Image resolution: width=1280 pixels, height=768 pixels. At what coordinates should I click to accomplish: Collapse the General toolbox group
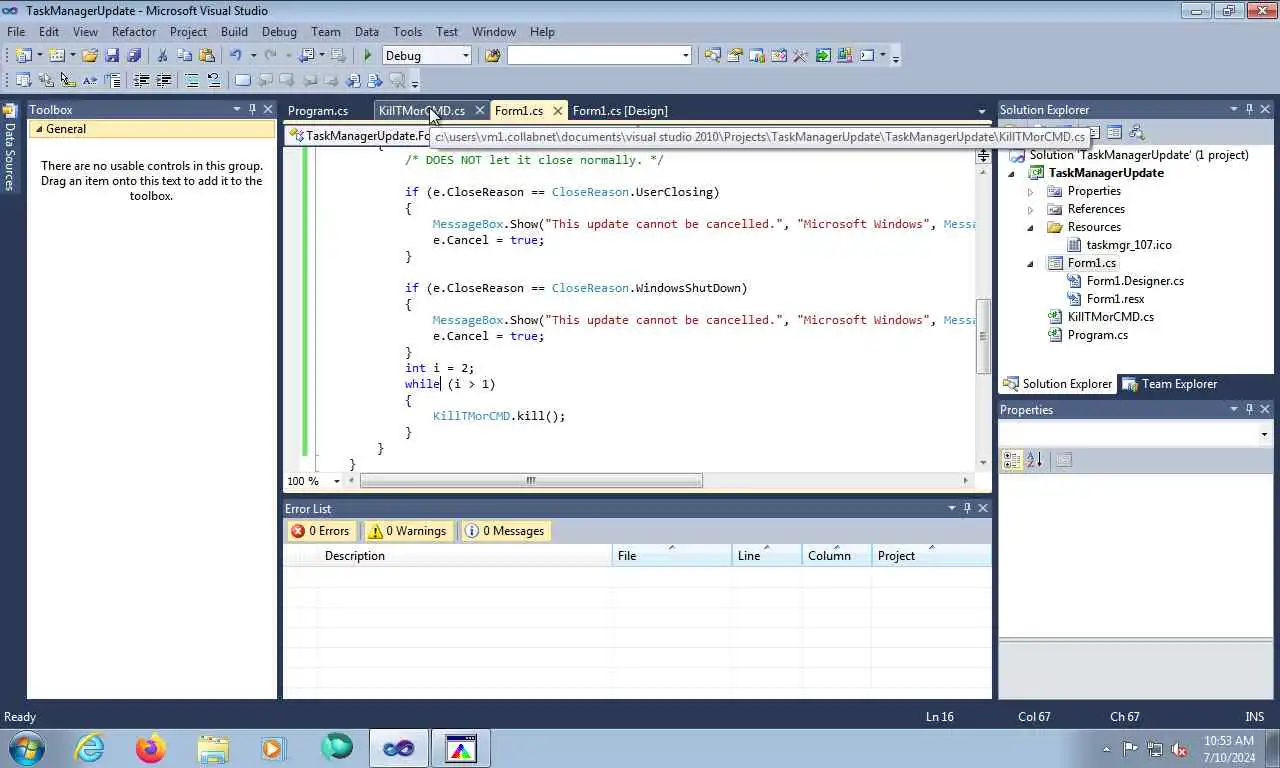(x=38, y=129)
